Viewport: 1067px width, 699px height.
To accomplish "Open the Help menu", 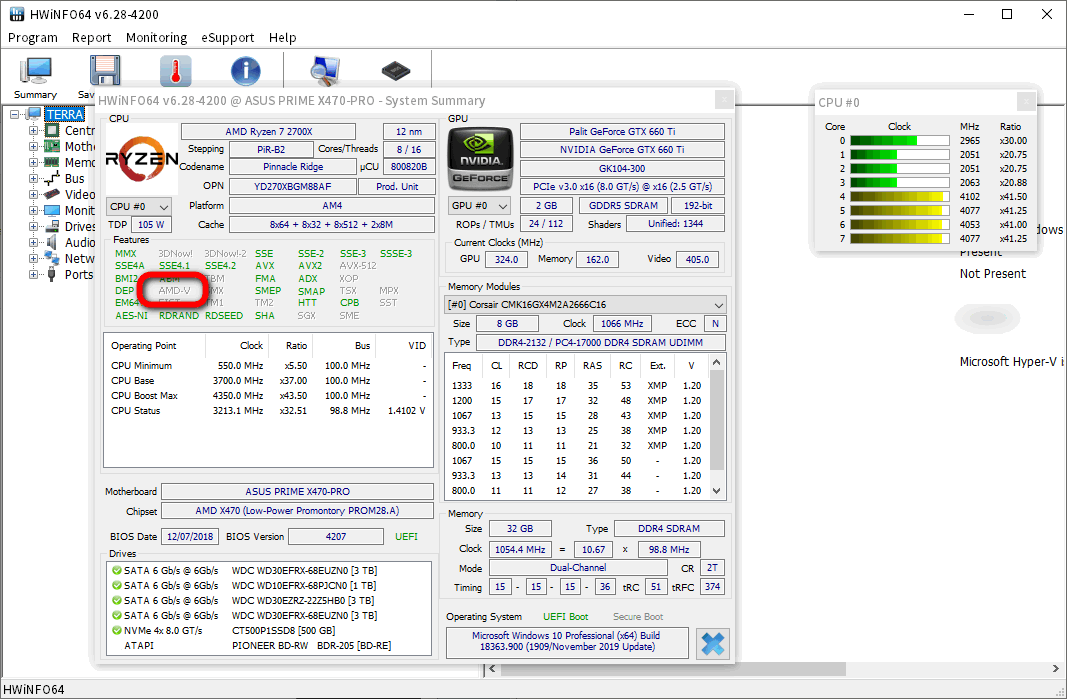I will point(282,38).
